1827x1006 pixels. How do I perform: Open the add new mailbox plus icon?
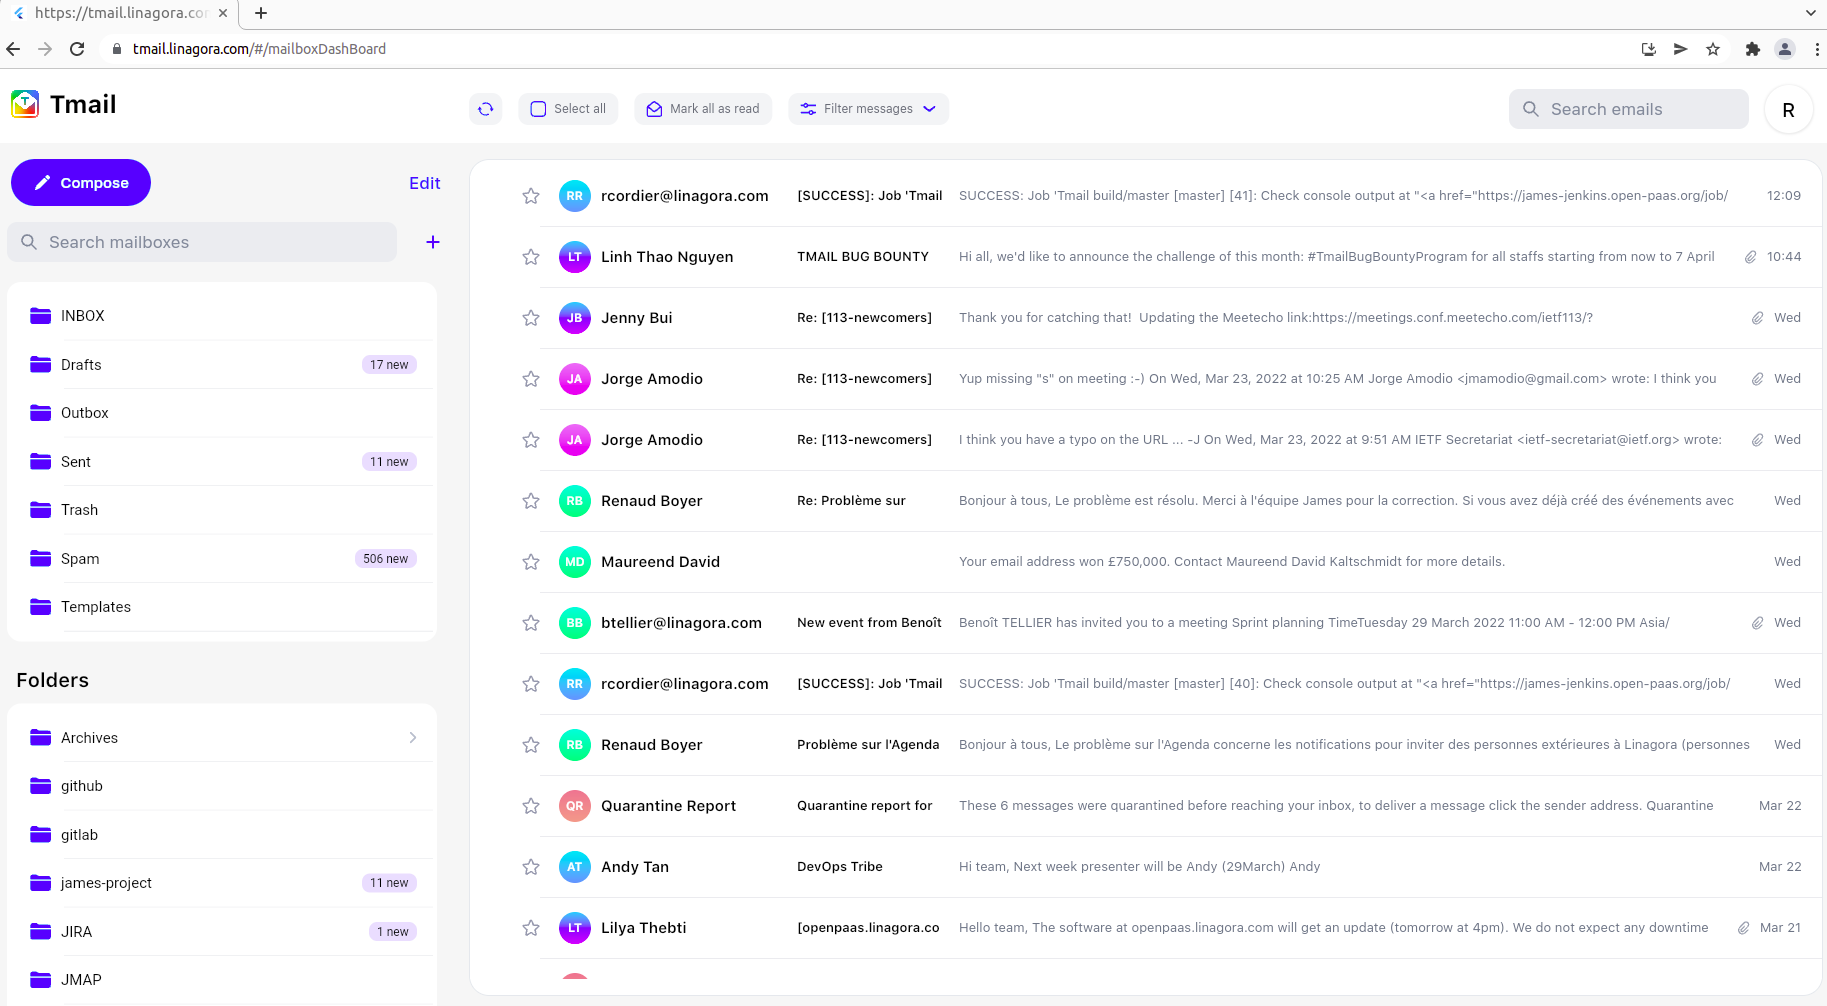coord(432,242)
